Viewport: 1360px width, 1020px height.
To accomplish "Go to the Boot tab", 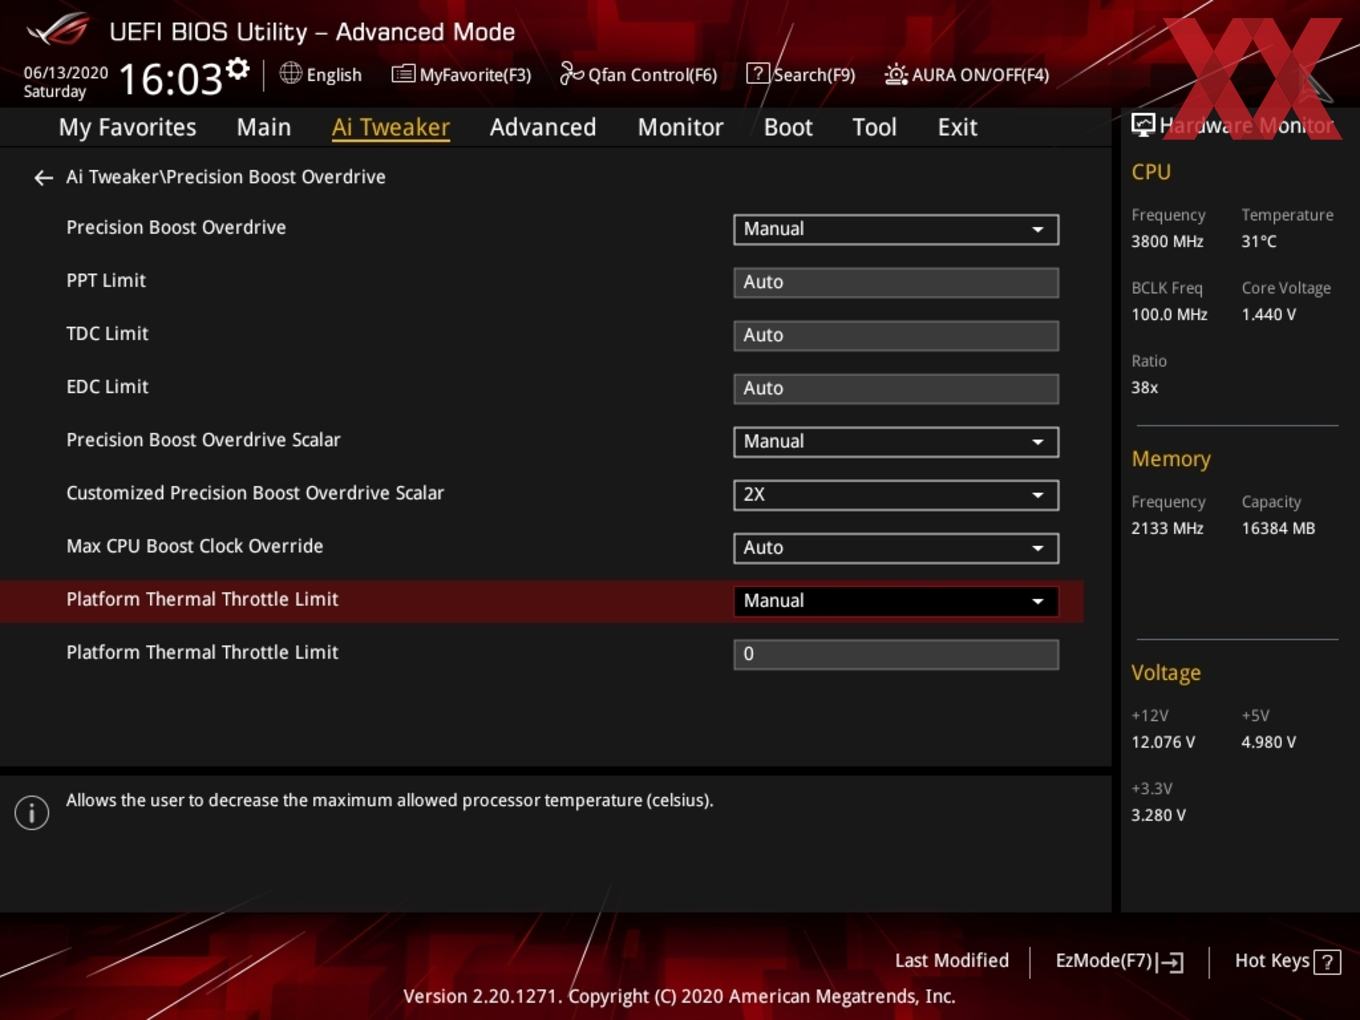I will click(788, 127).
